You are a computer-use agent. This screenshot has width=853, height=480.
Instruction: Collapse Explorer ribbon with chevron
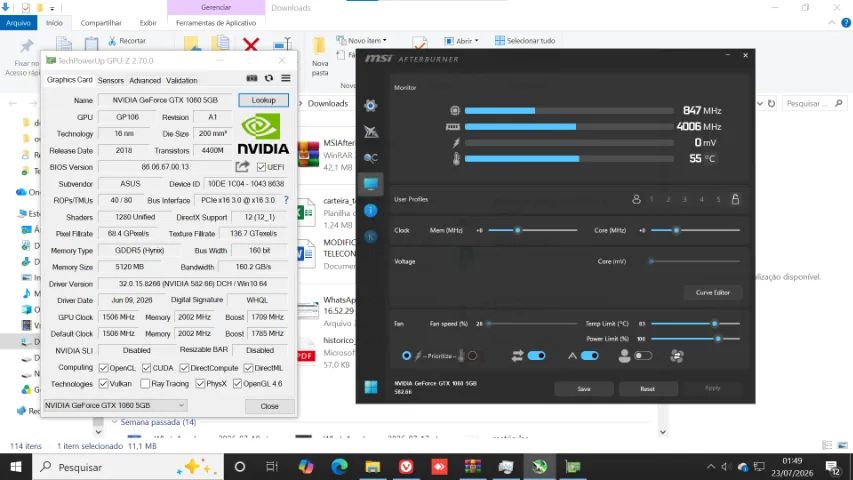[832, 23]
